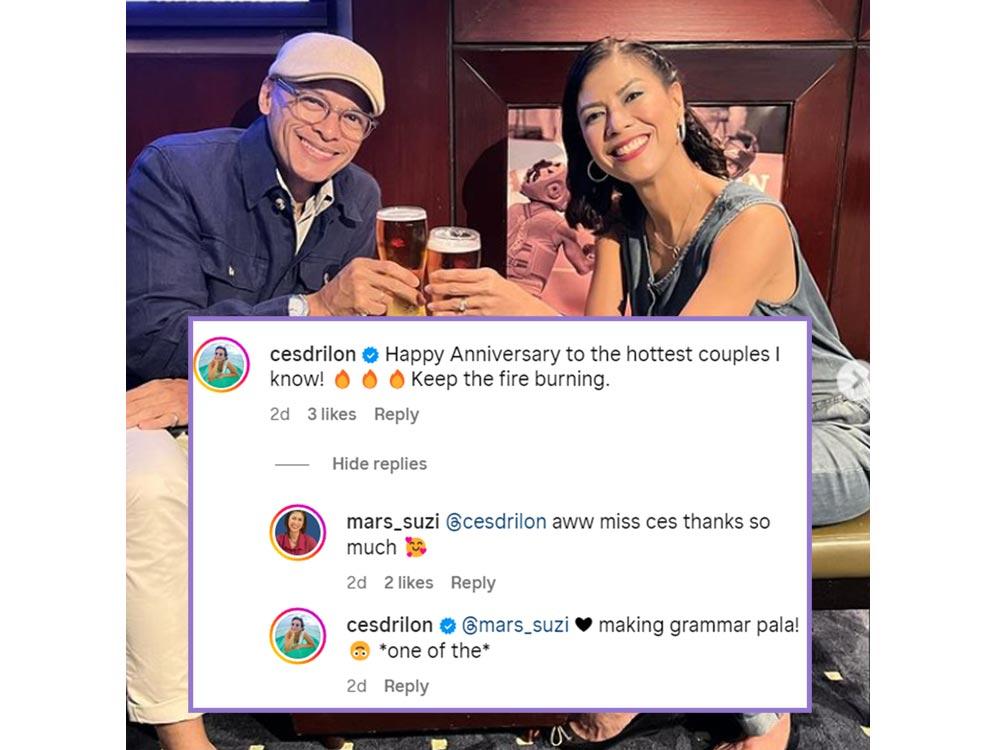1000x750 pixels.
Task: Reply to cesdrilon's grammar correction comment
Action: pos(406,686)
